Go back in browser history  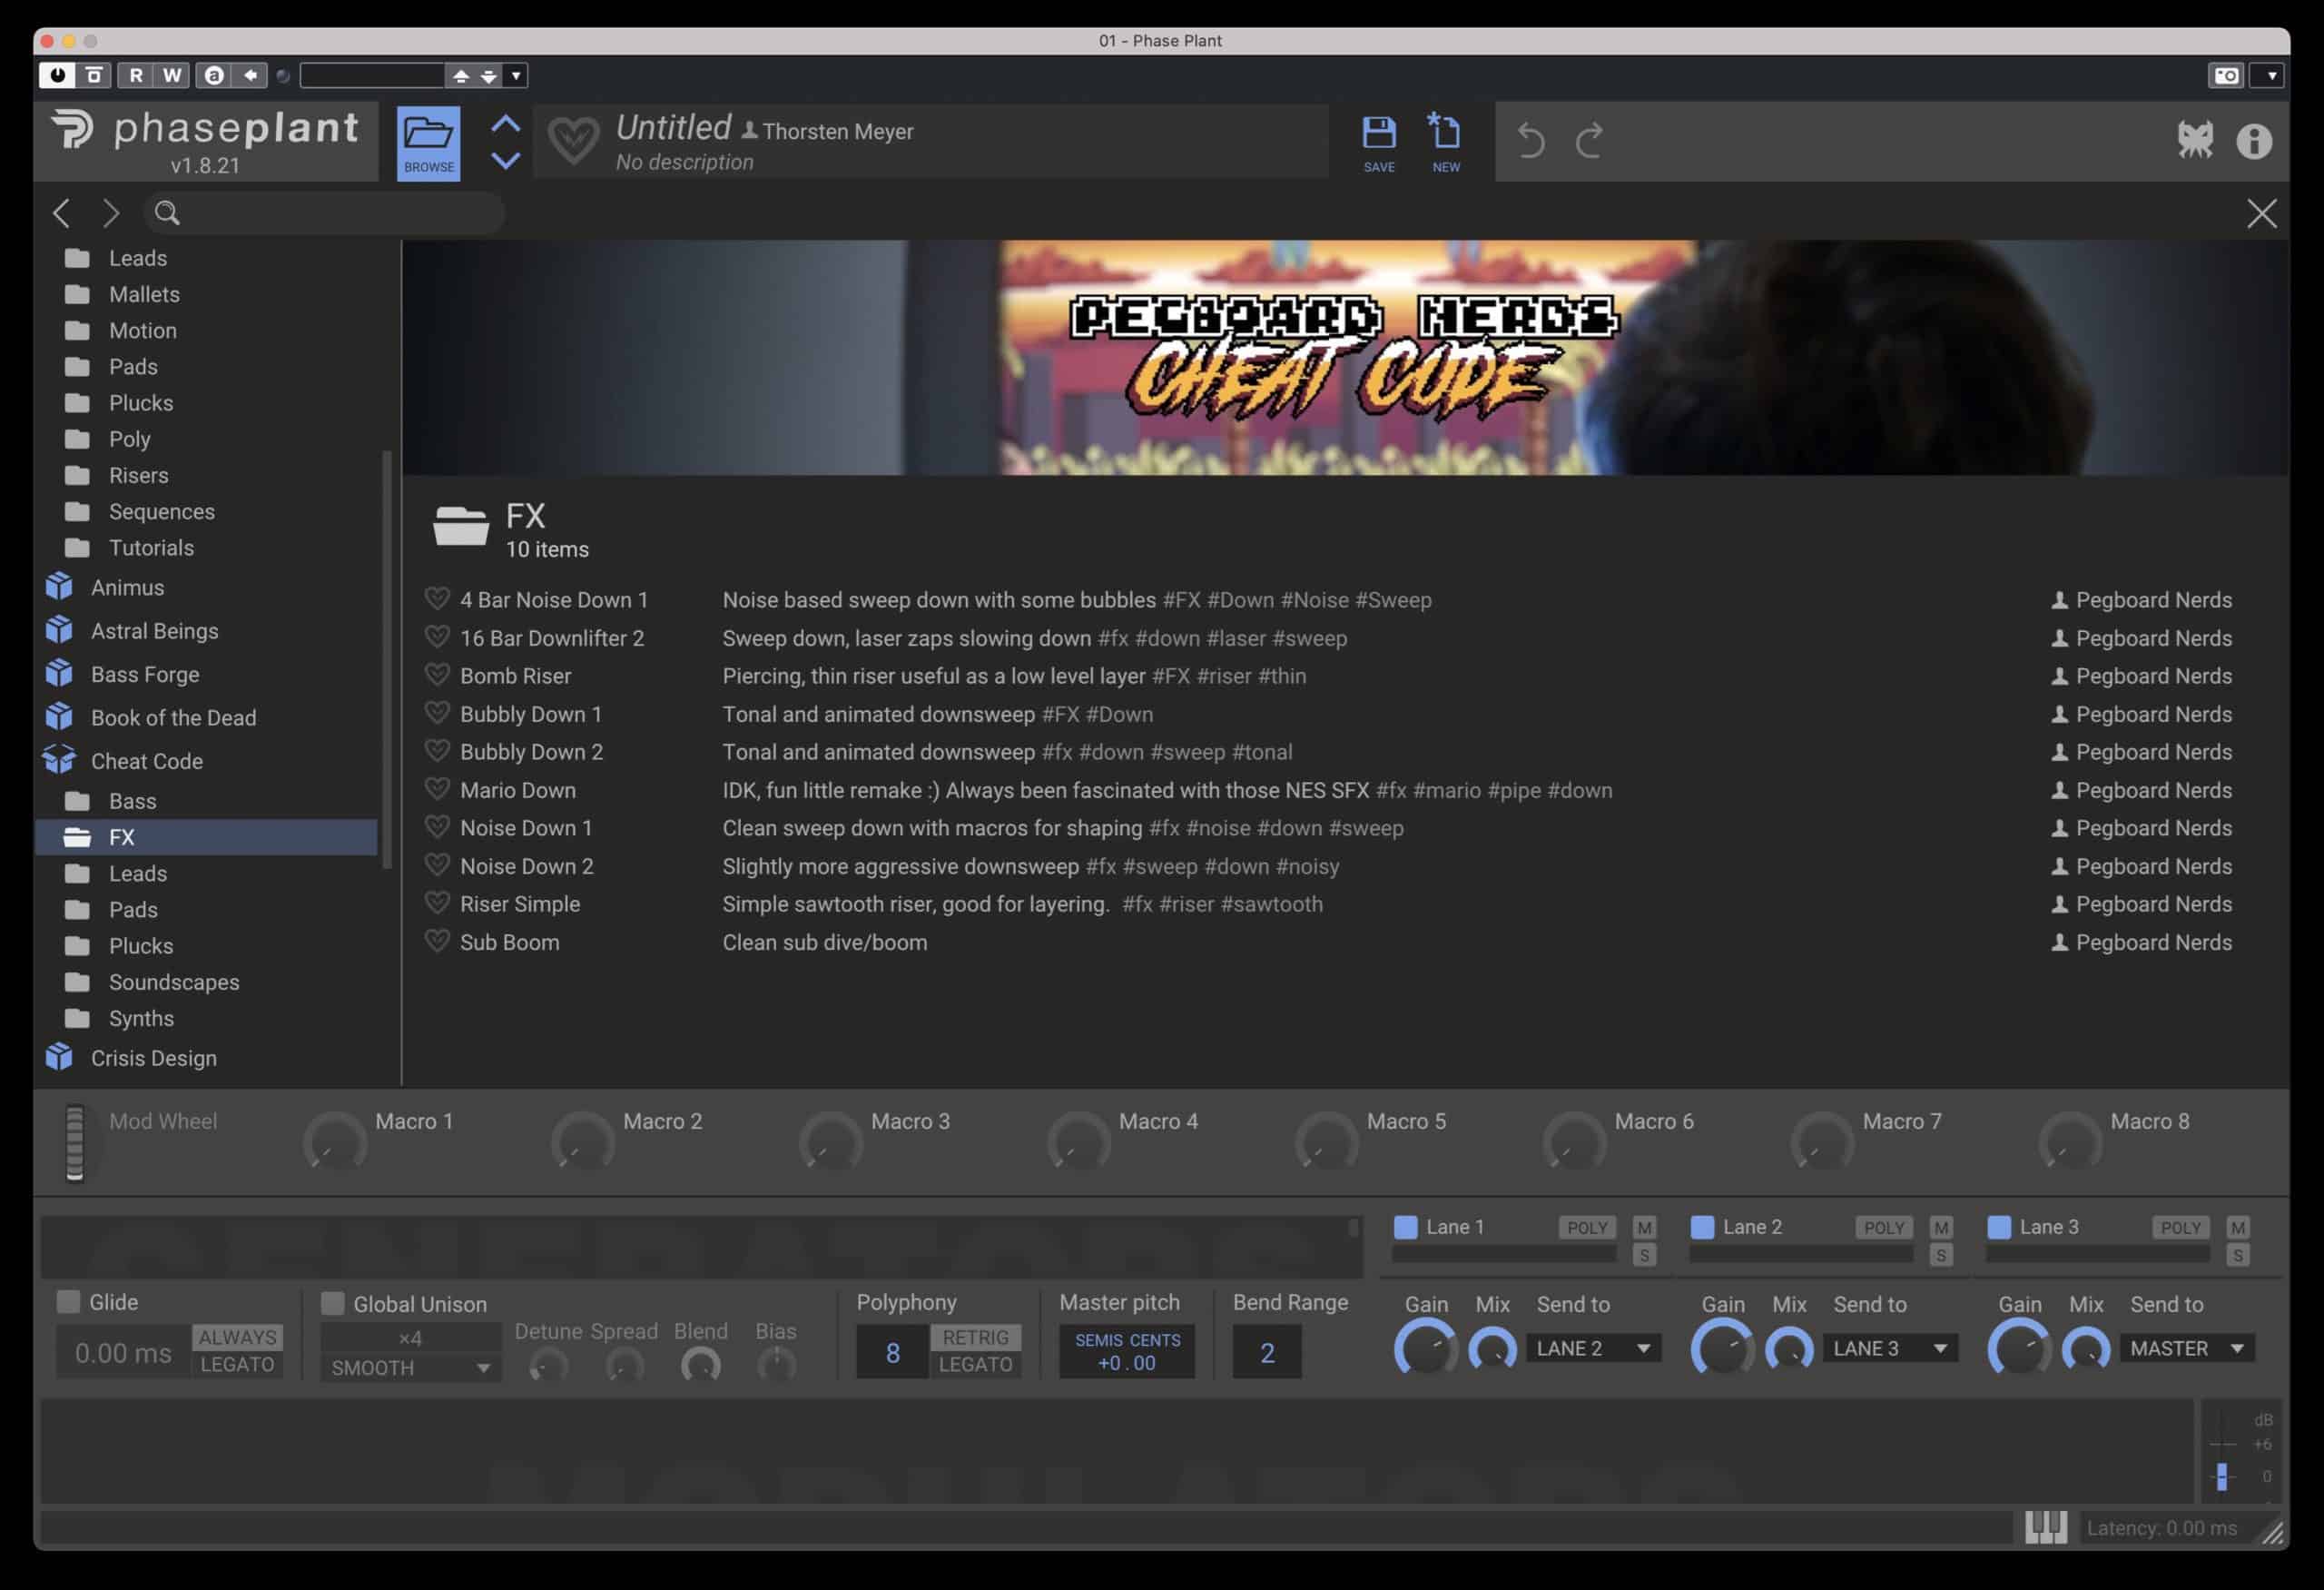tap(61, 213)
